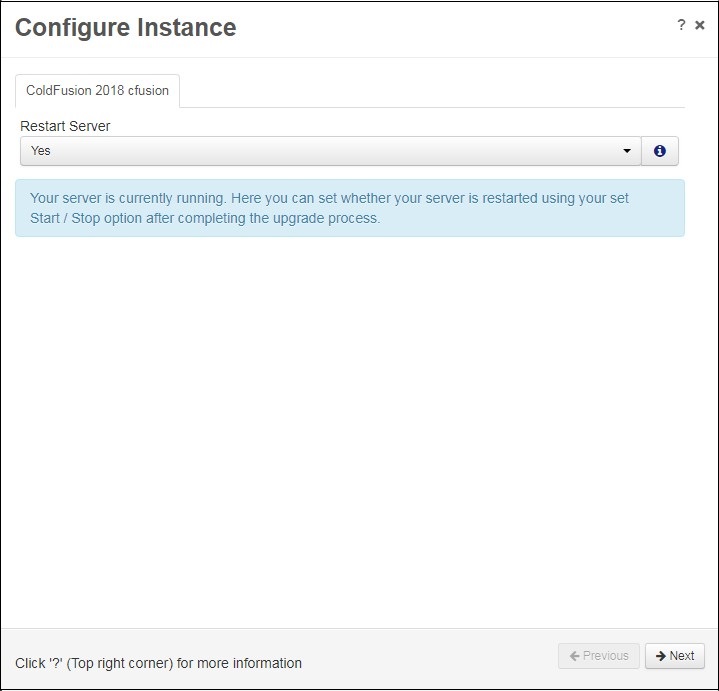
Task: Go back with the Previous button
Action: tap(598, 656)
